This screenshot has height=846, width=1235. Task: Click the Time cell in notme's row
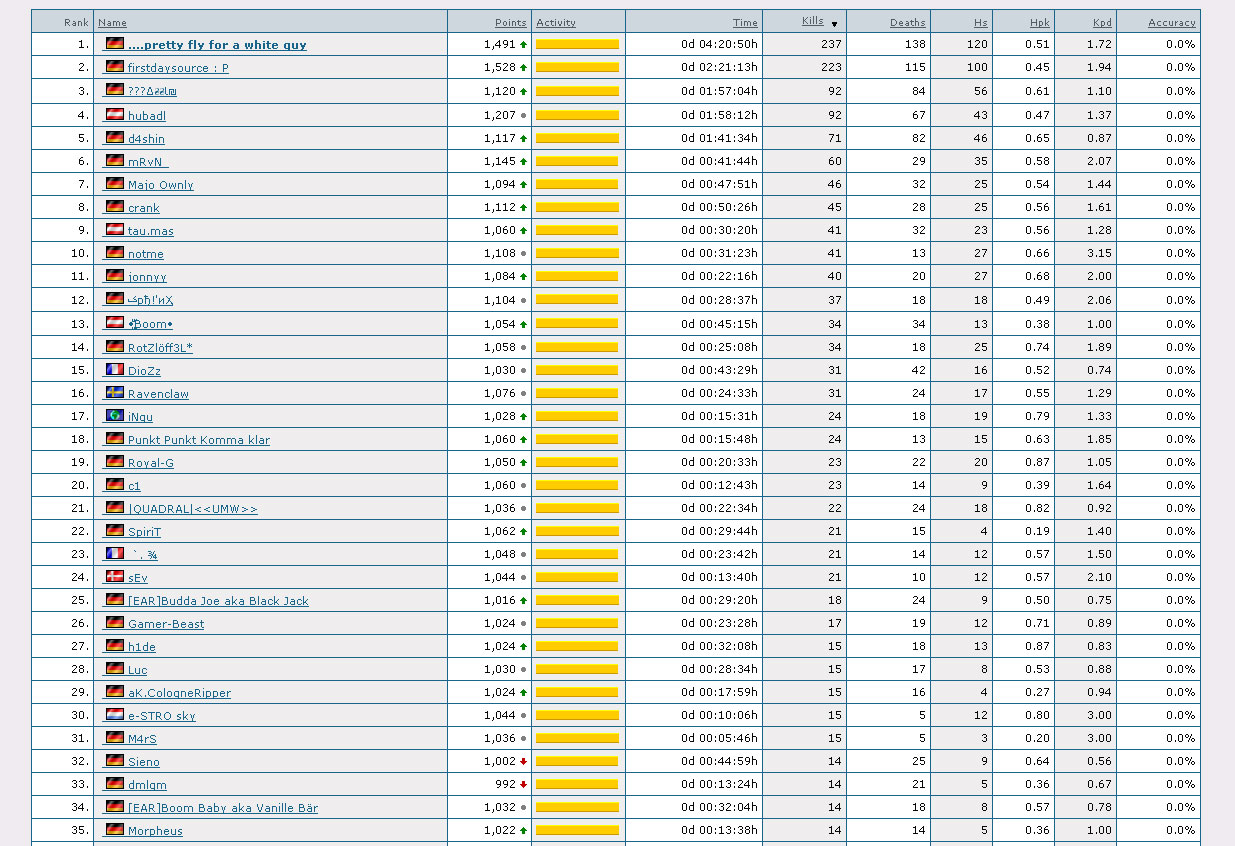719,254
